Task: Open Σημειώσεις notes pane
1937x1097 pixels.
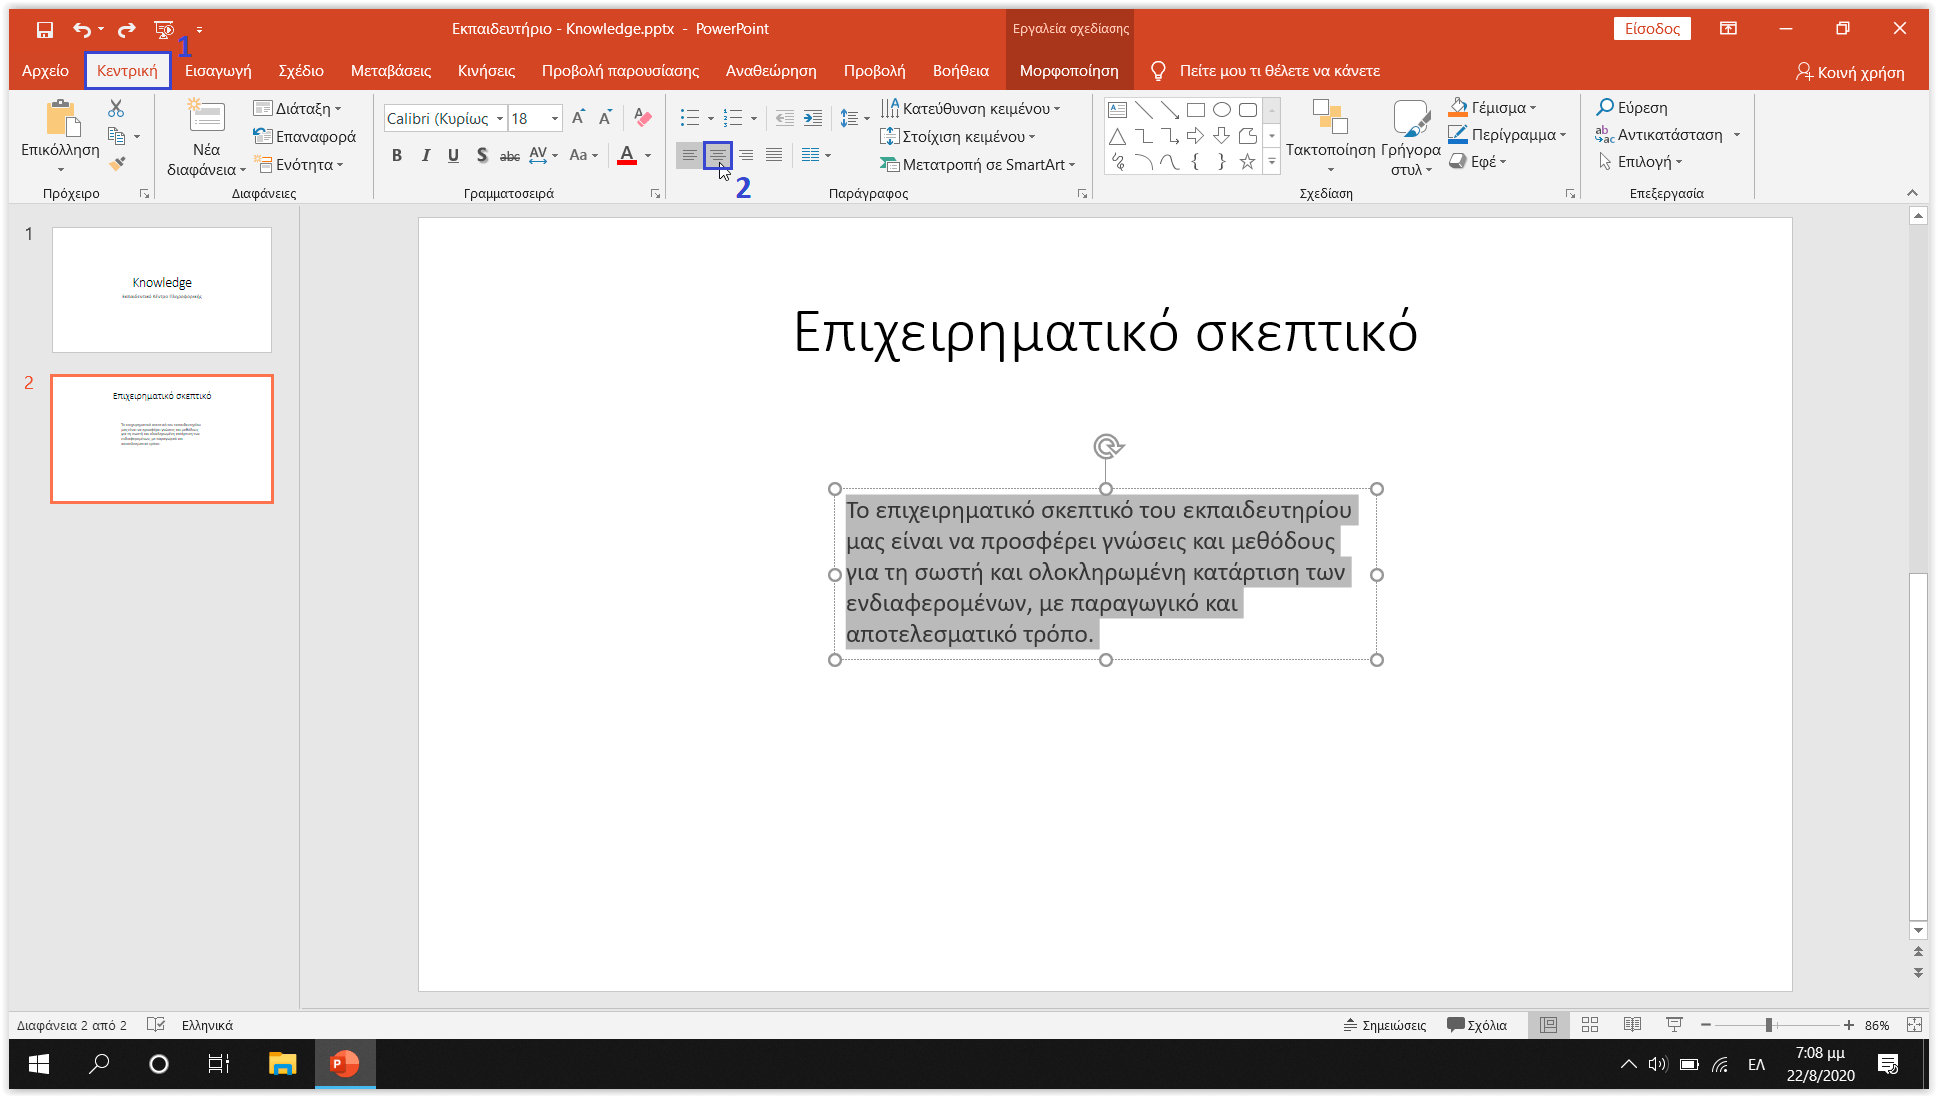Action: pos(1385,1025)
